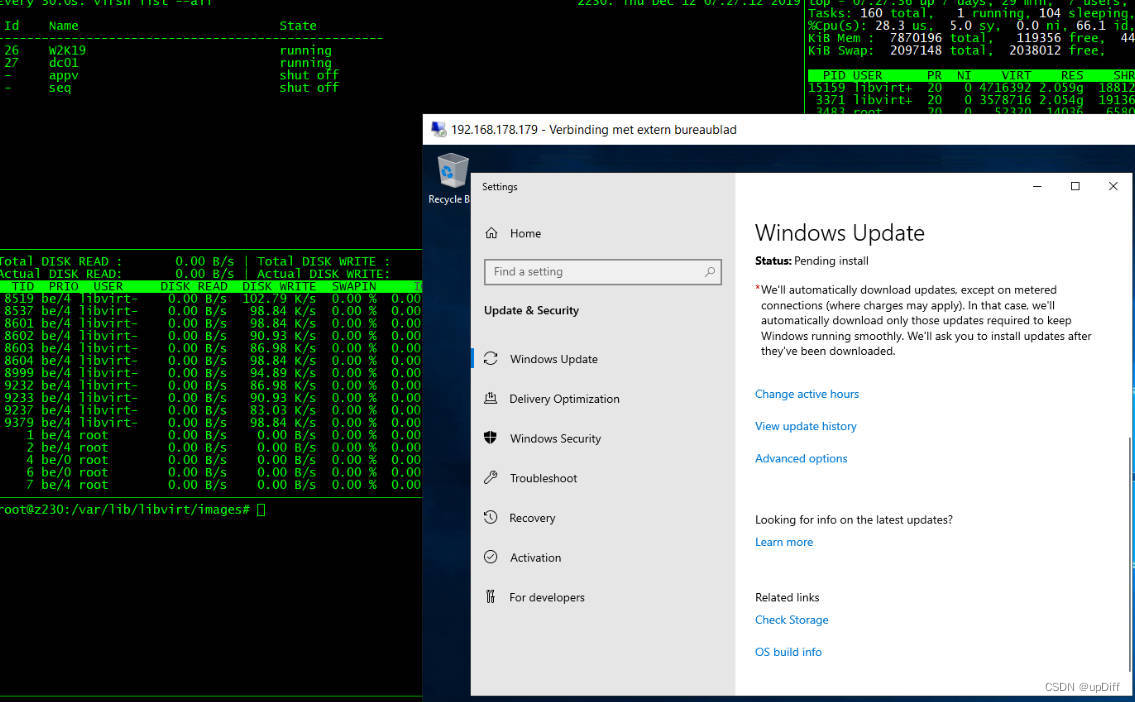Viewport: 1135px width, 702px height.
Task: Click Change active hours link
Action: pos(806,394)
